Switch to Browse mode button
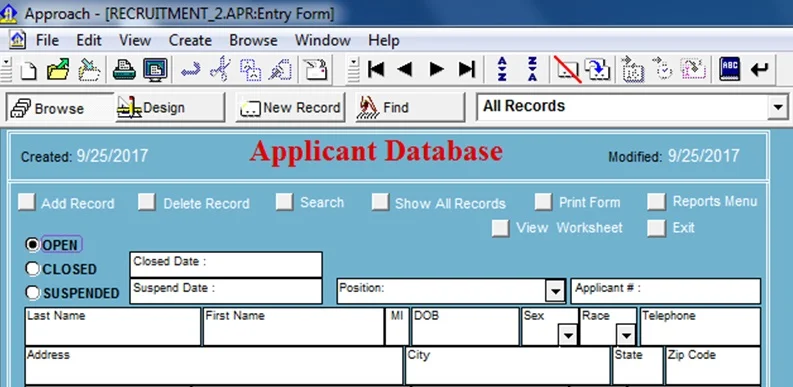Screen dimensions: 793x387 click(60, 107)
